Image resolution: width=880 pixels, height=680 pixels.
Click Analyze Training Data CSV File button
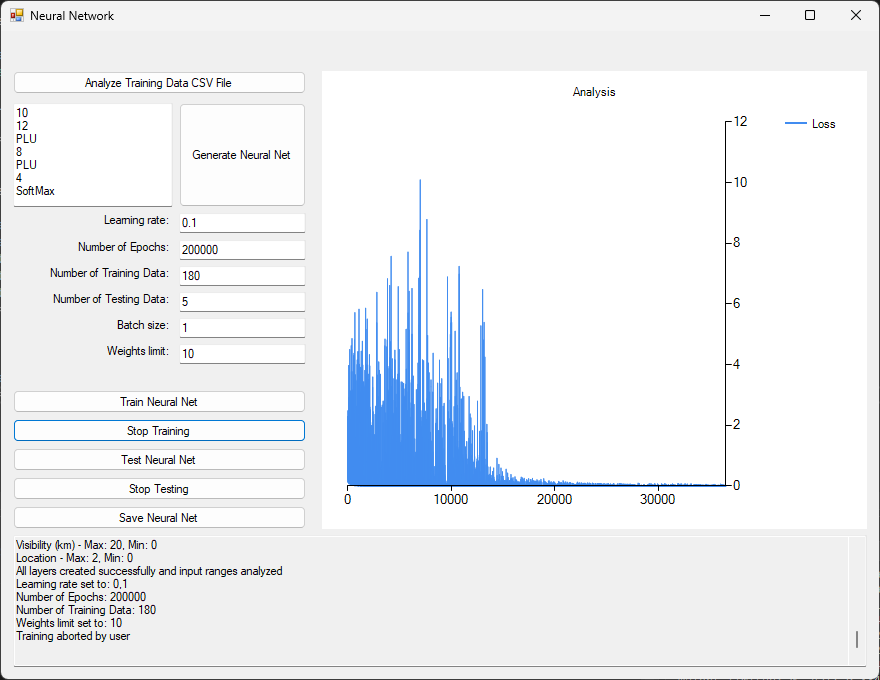tap(159, 83)
